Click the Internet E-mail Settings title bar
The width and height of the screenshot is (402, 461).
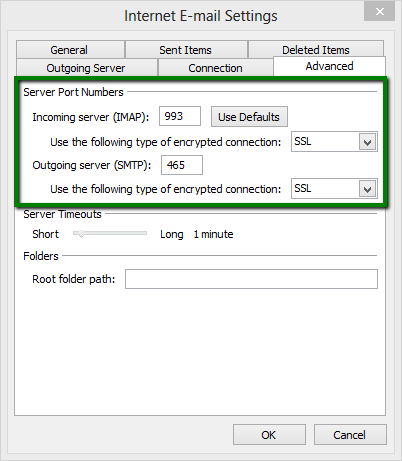pyautogui.click(x=201, y=16)
